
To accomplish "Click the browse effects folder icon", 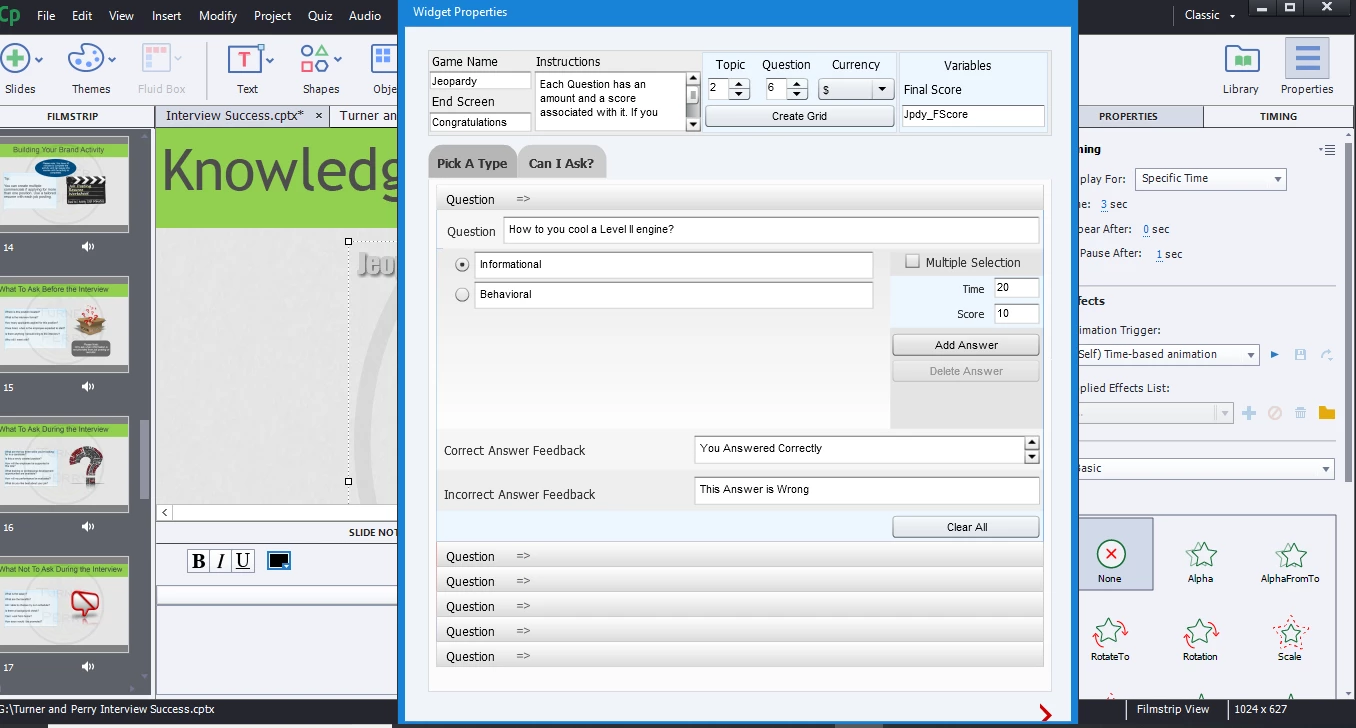I will click(1327, 413).
